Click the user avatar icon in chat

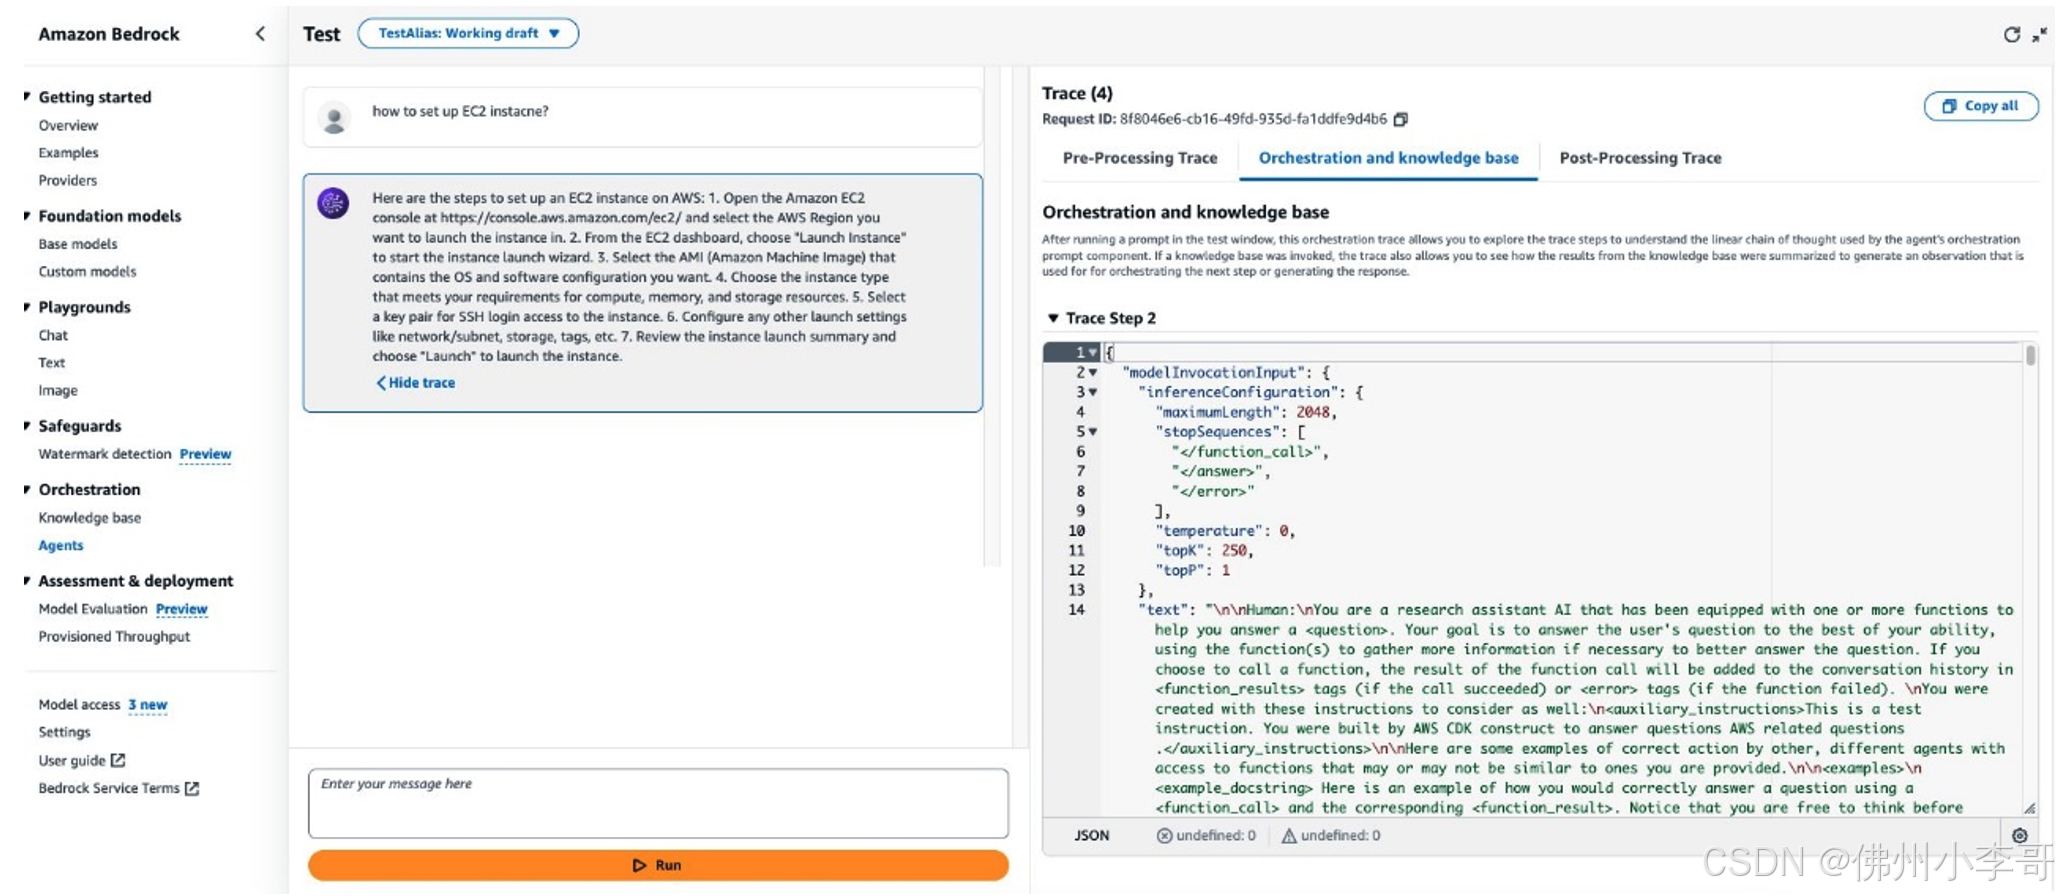coord(334,118)
